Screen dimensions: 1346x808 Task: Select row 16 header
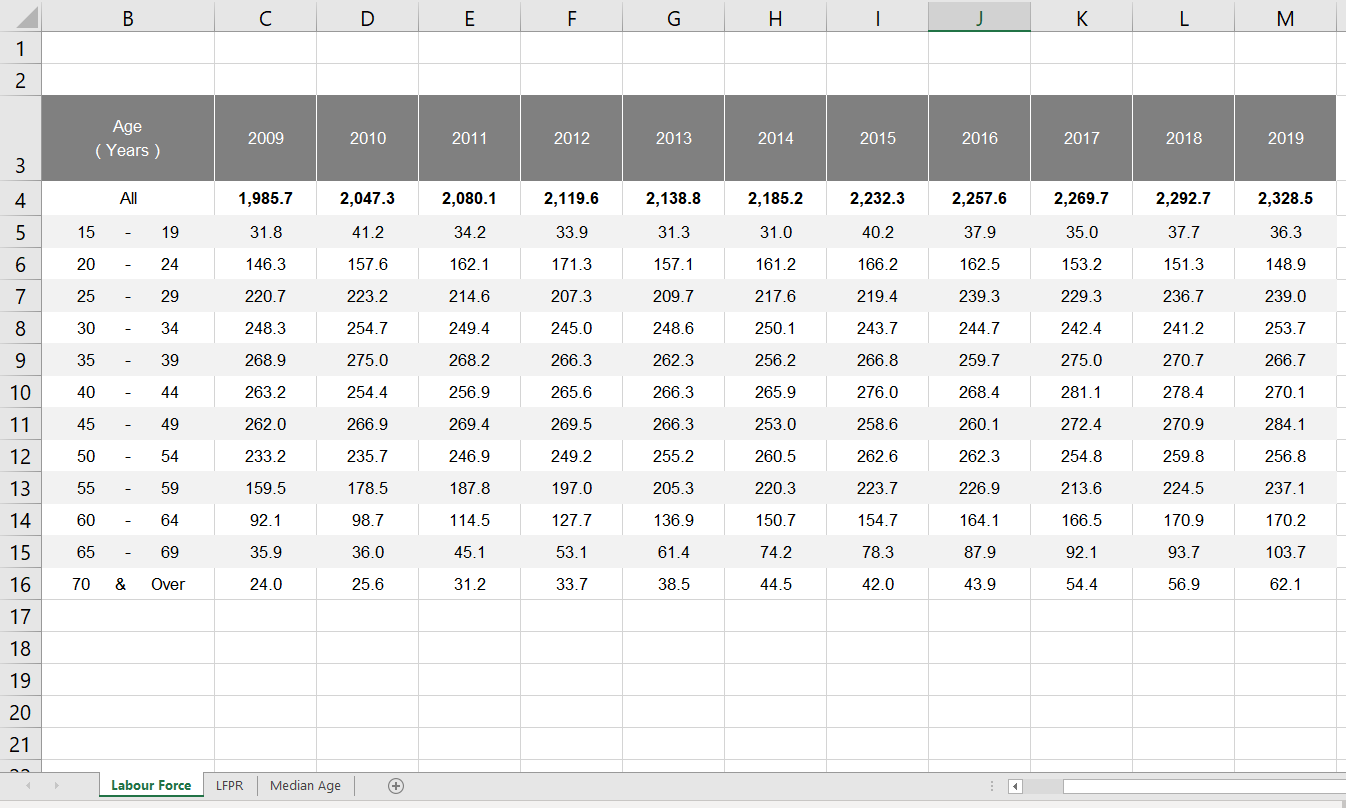(20, 584)
